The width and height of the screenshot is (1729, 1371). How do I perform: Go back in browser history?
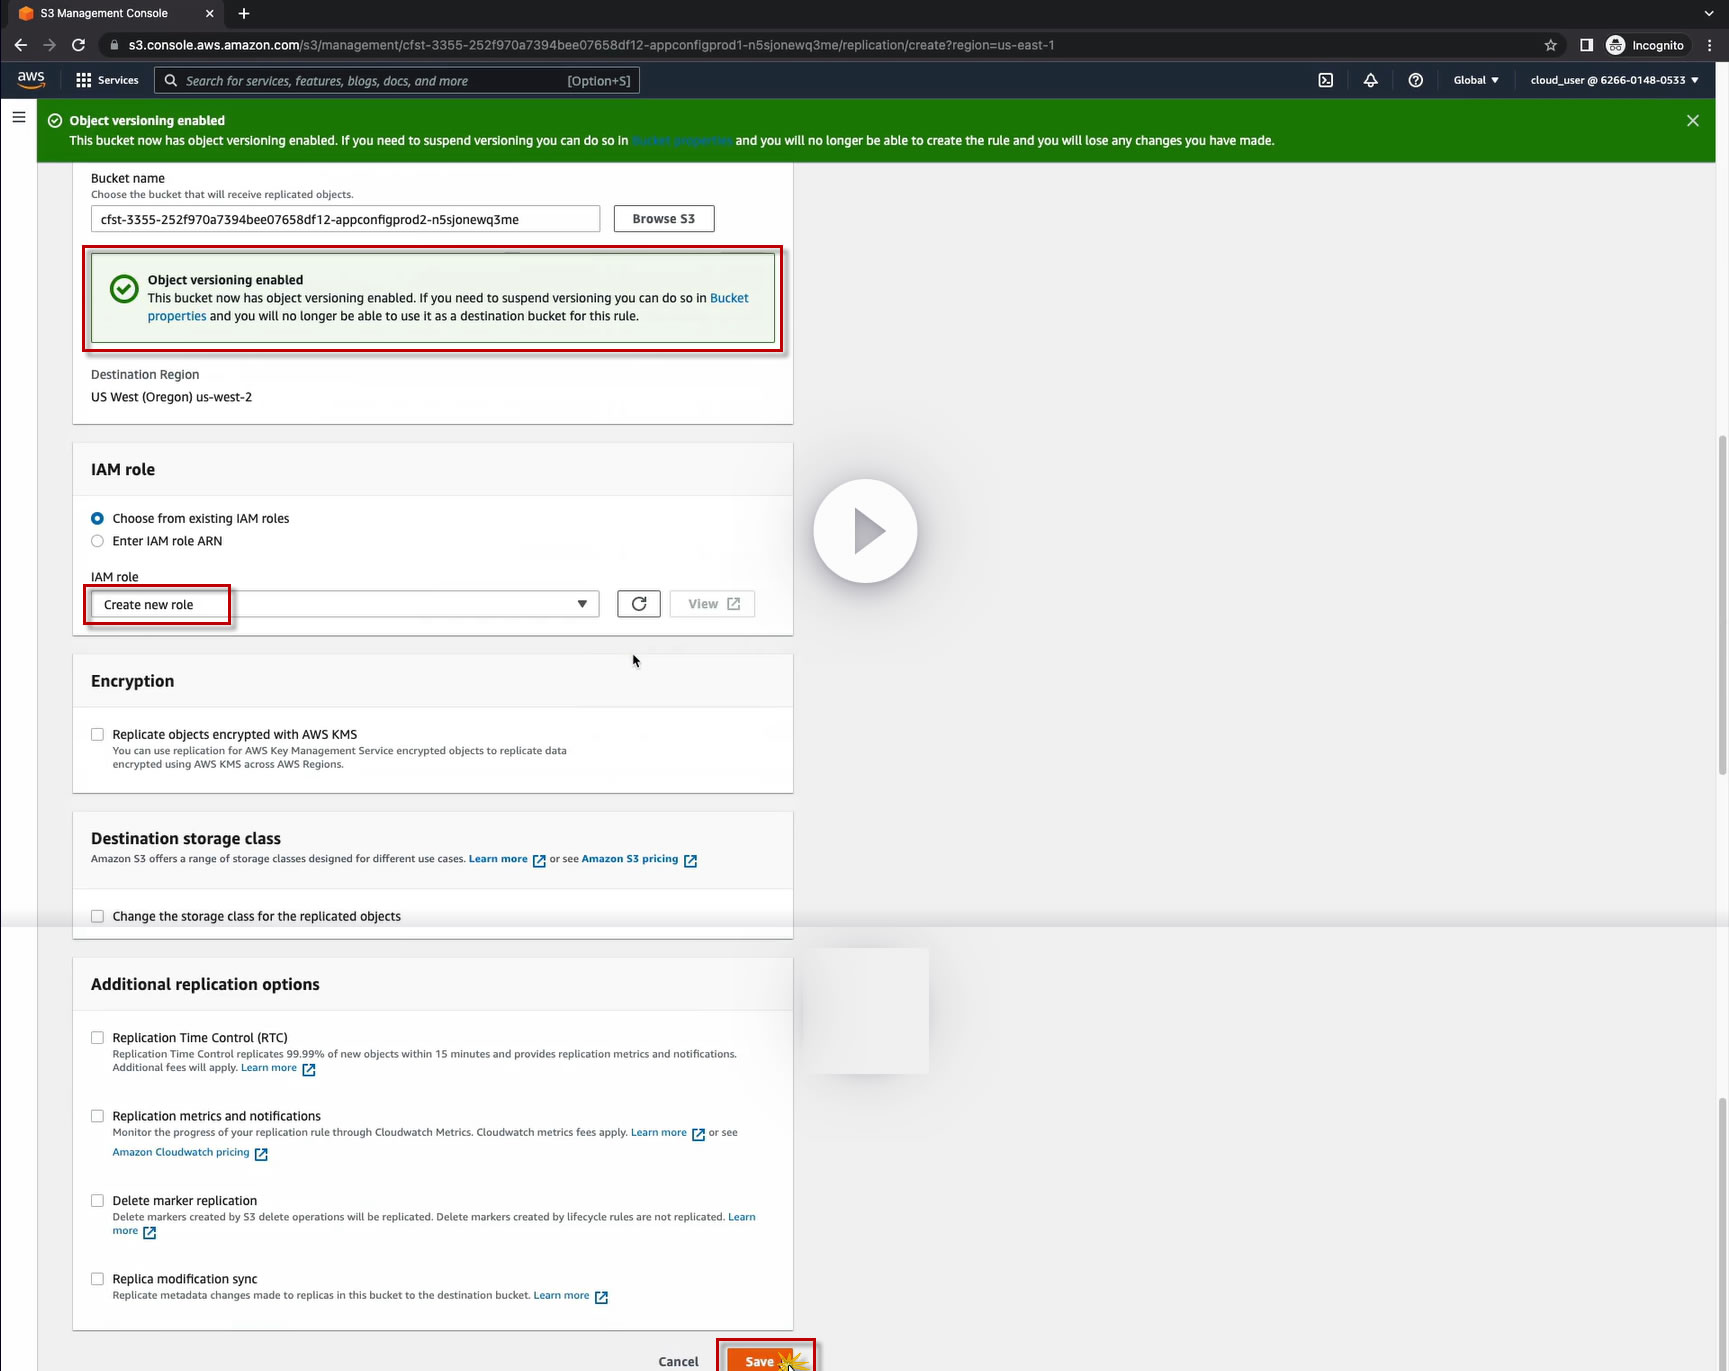point(21,45)
